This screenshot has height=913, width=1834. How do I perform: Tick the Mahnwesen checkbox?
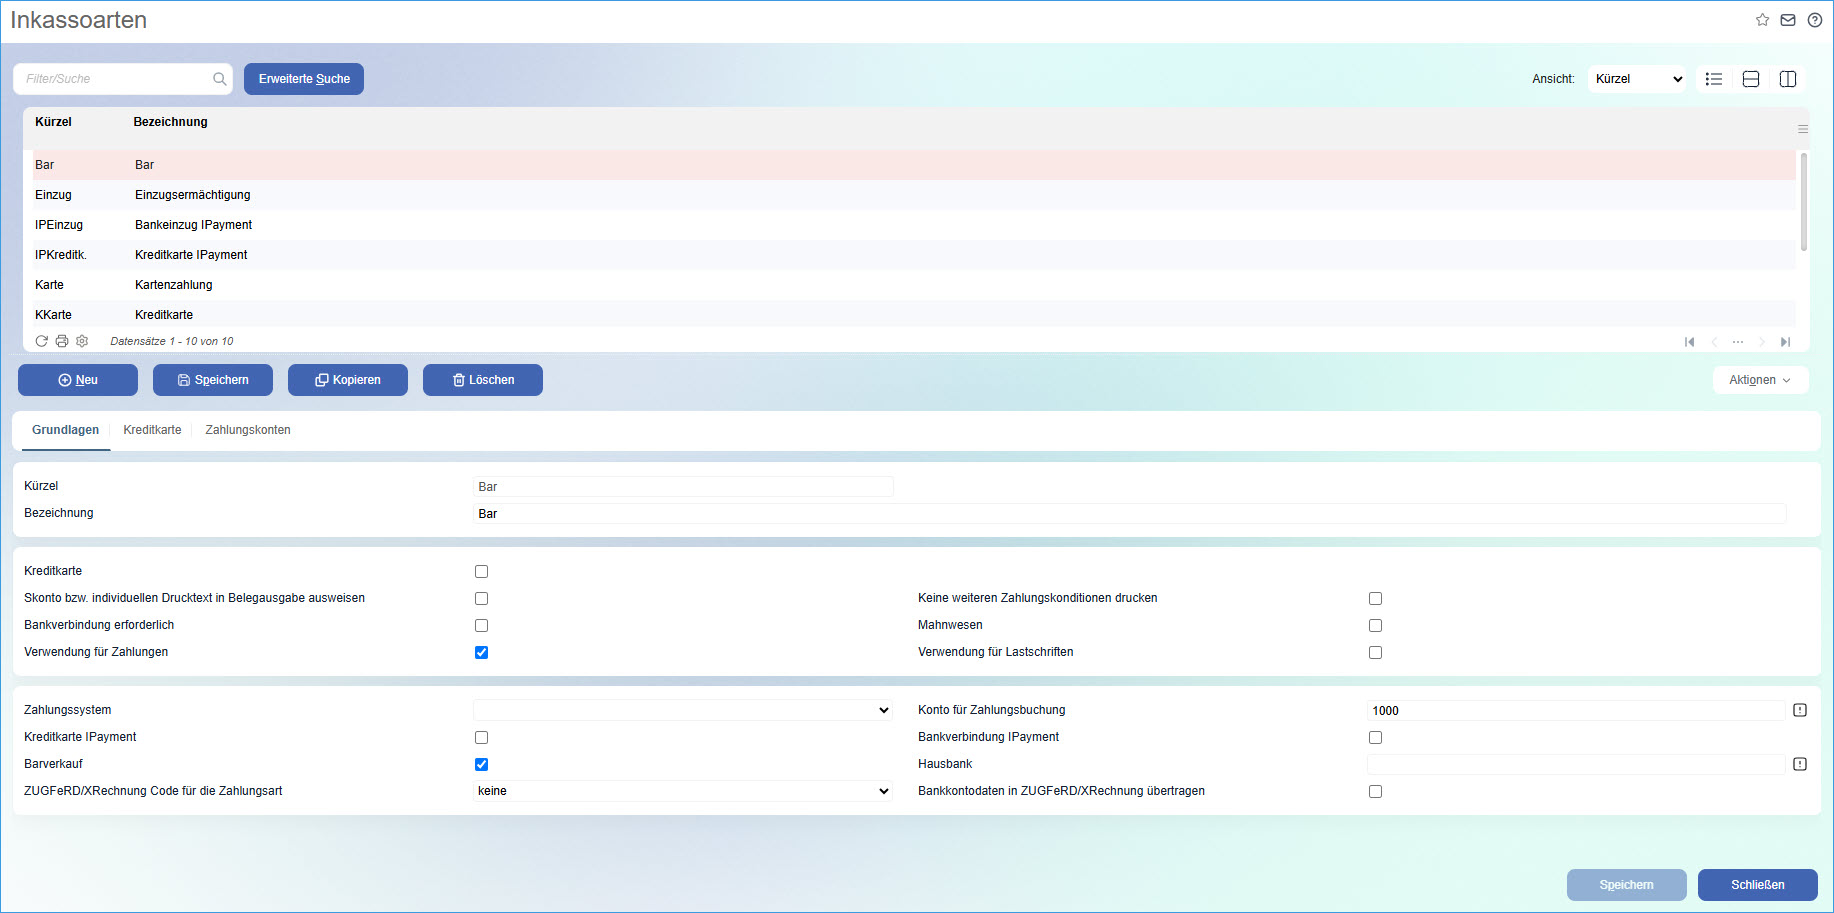[1375, 626]
